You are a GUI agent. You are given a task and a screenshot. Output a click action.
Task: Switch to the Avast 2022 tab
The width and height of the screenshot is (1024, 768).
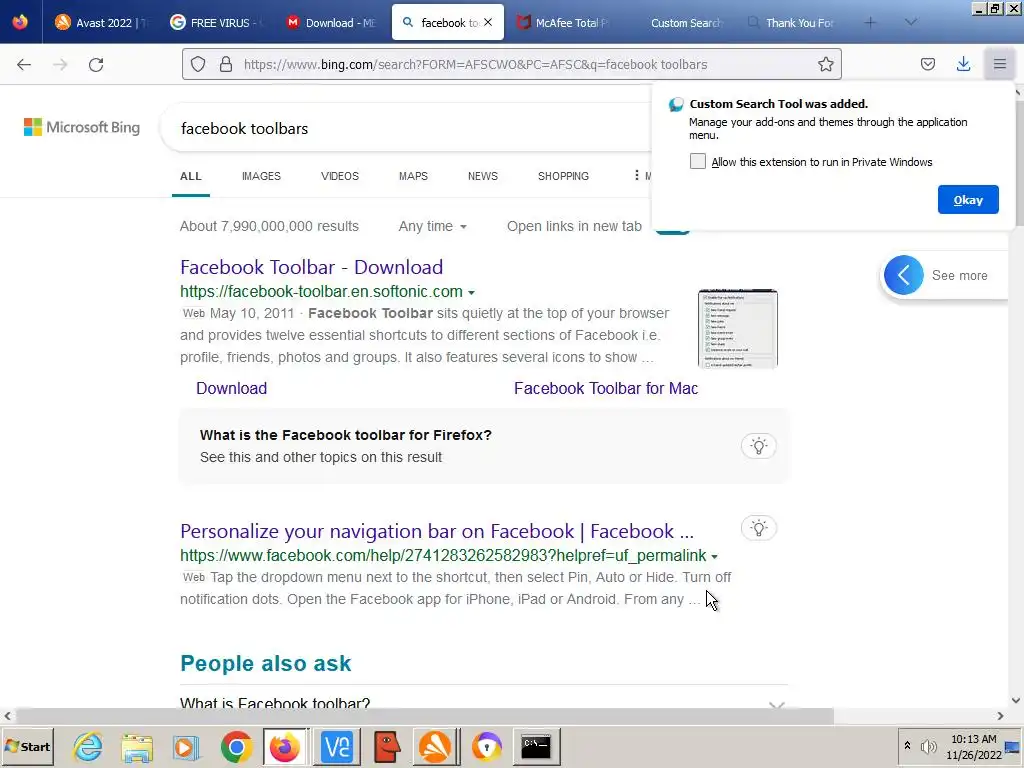point(102,23)
